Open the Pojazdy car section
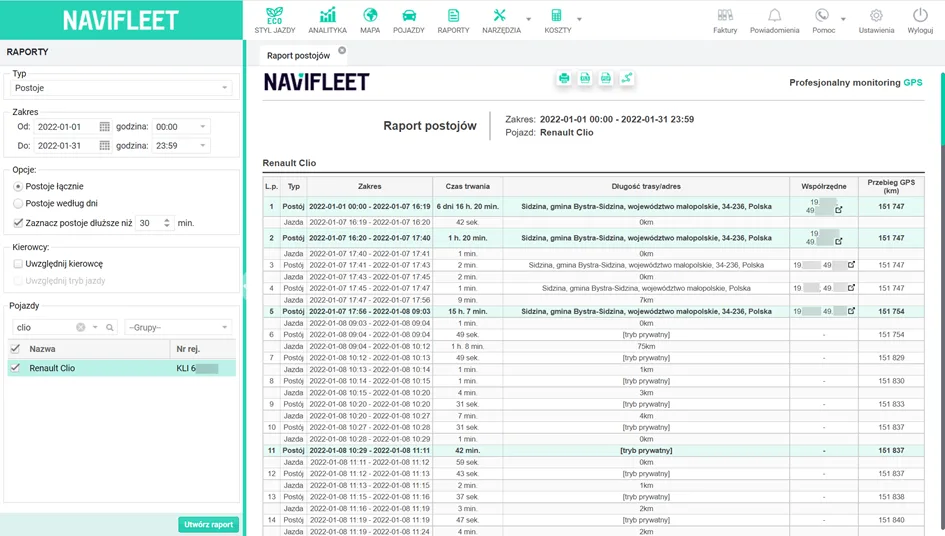Viewport: 945px width, 536px height. [x=409, y=20]
